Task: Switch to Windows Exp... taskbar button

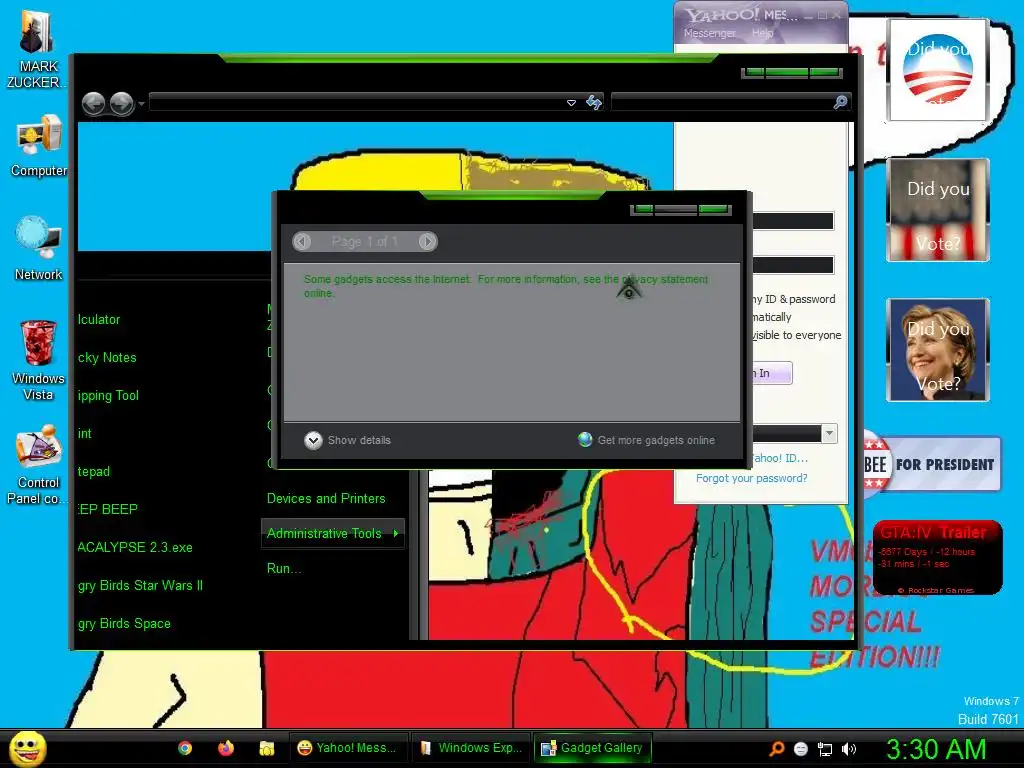Action: click(x=471, y=748)
